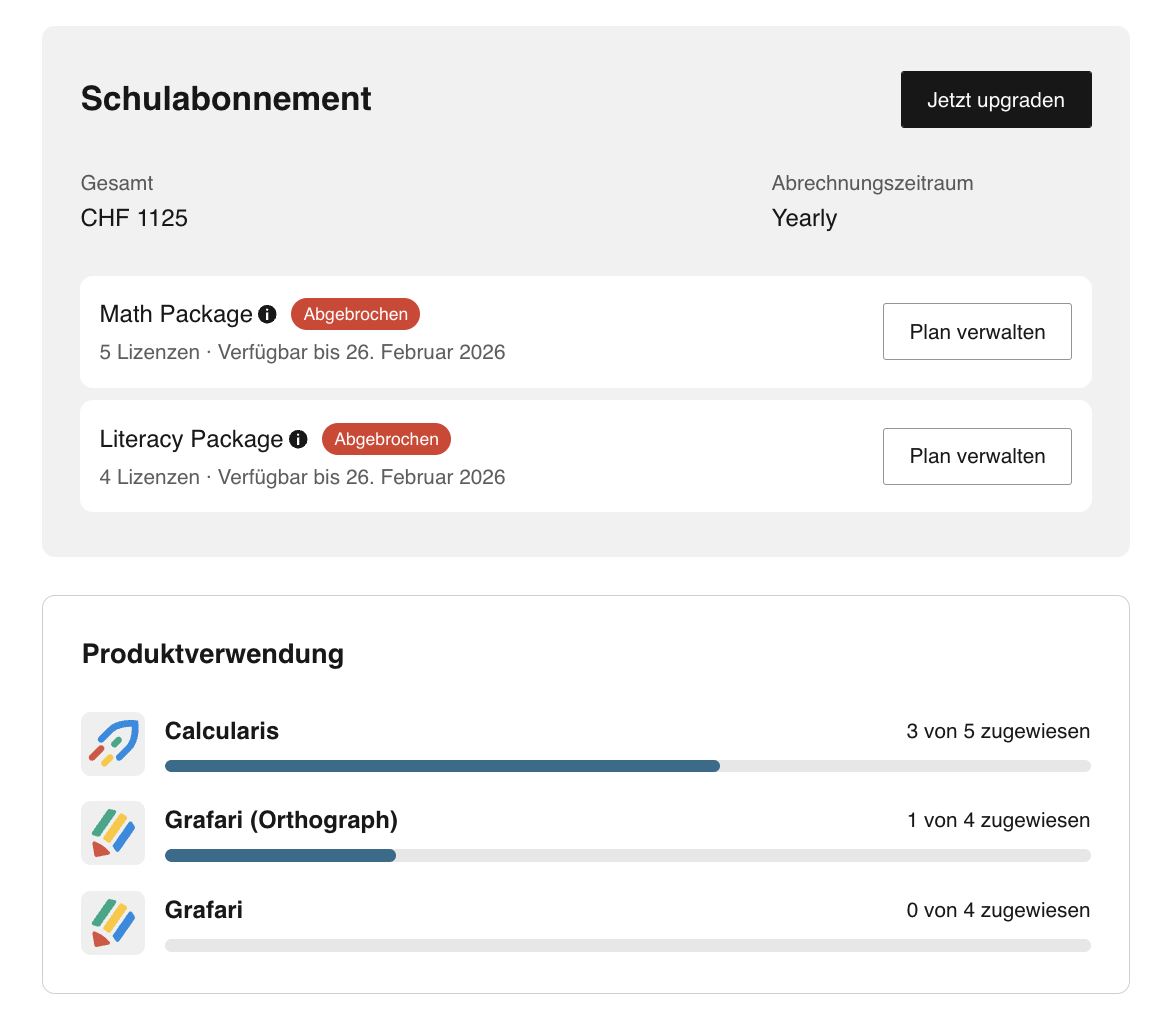1172x1022 pixels.
Task: Click the Grafari (Orthograph) app icon
Action: coord(113,833)
